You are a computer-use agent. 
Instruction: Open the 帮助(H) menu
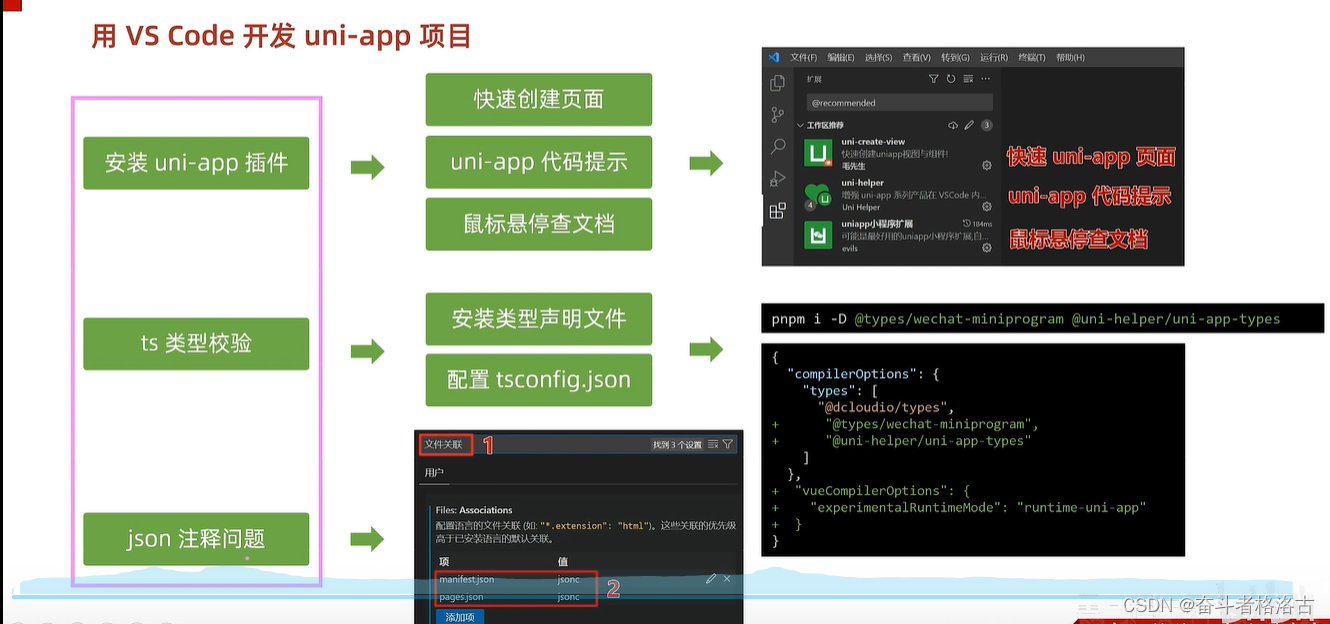click(x=1070, y=57)
